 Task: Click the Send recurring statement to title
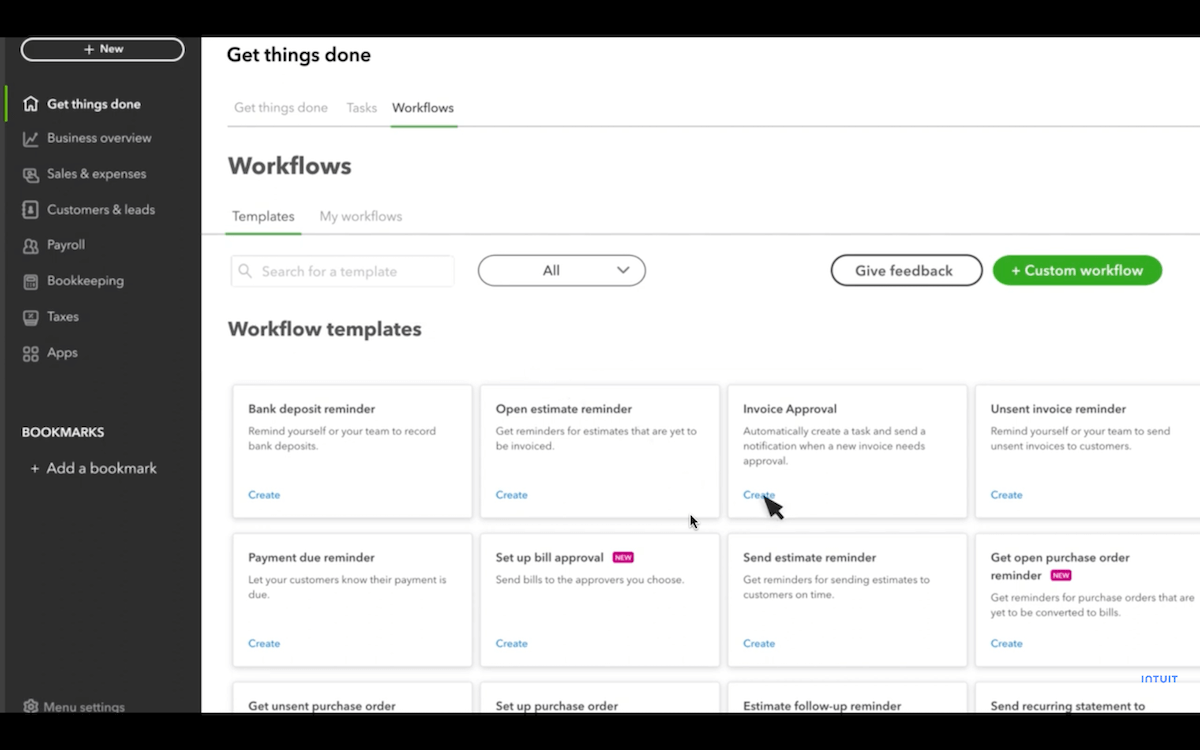(1068, 706)
